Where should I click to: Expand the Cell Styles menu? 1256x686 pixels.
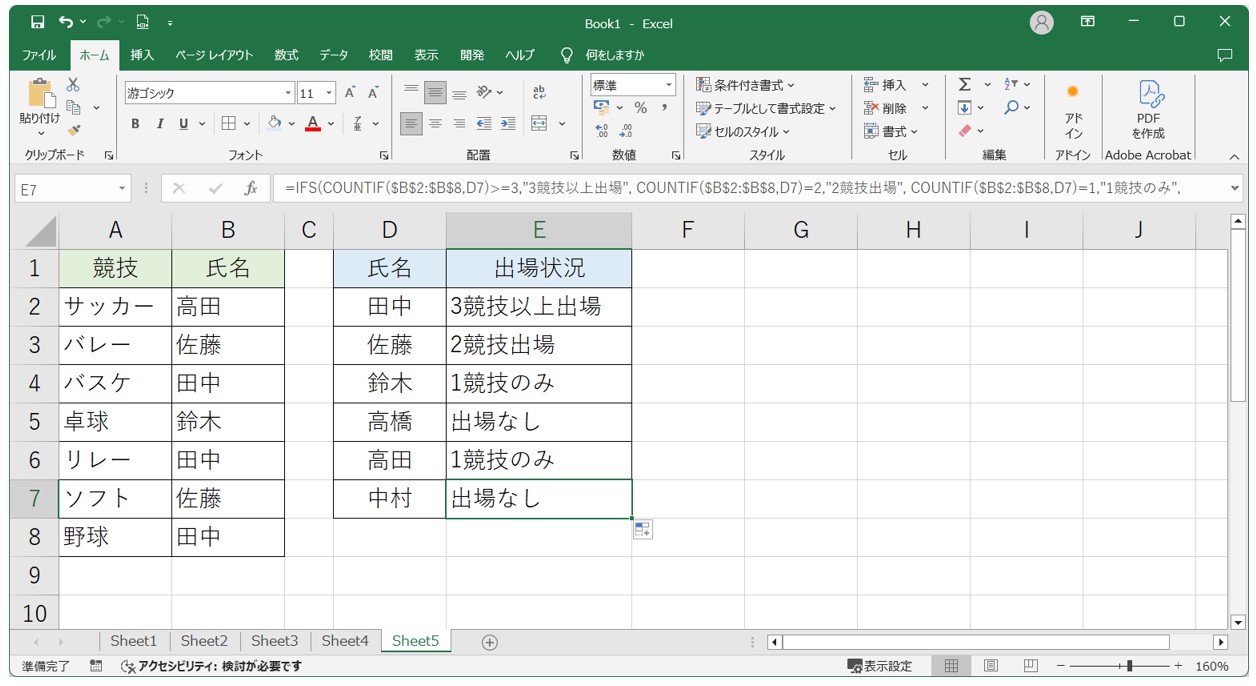743,131
